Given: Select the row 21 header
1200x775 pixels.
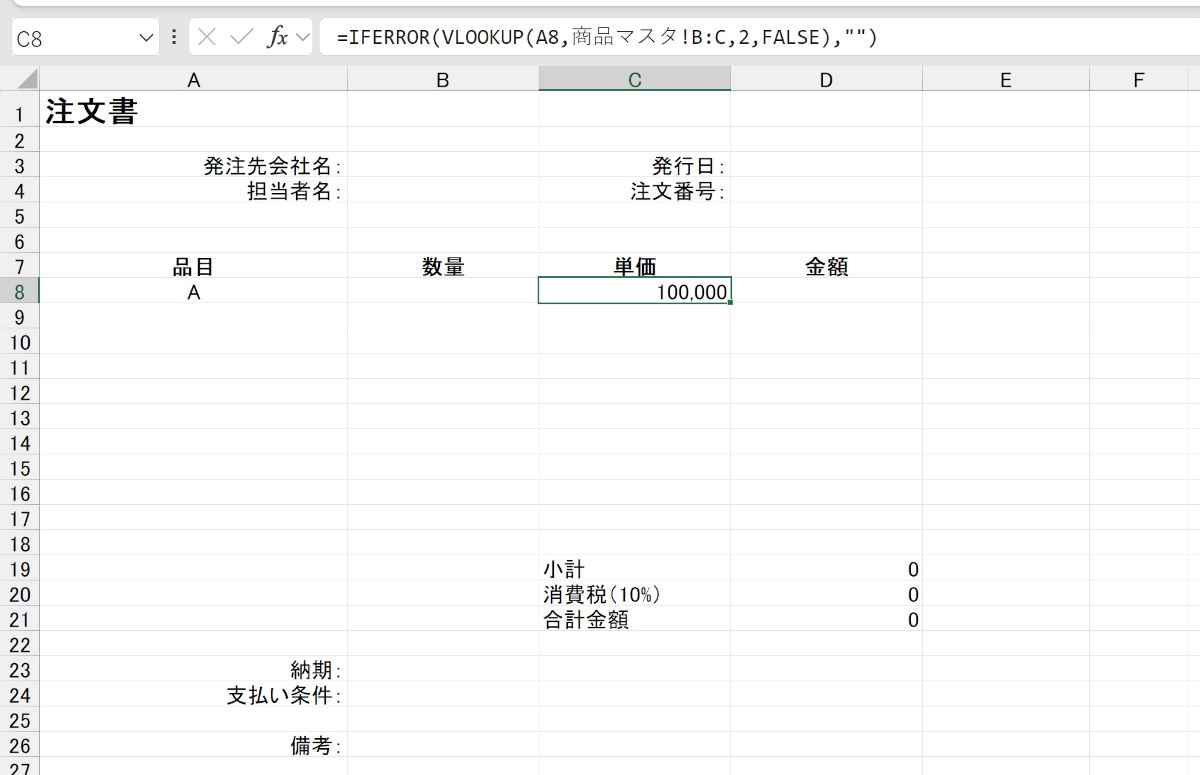Looking at the screenshot, I should click(20, 620).
